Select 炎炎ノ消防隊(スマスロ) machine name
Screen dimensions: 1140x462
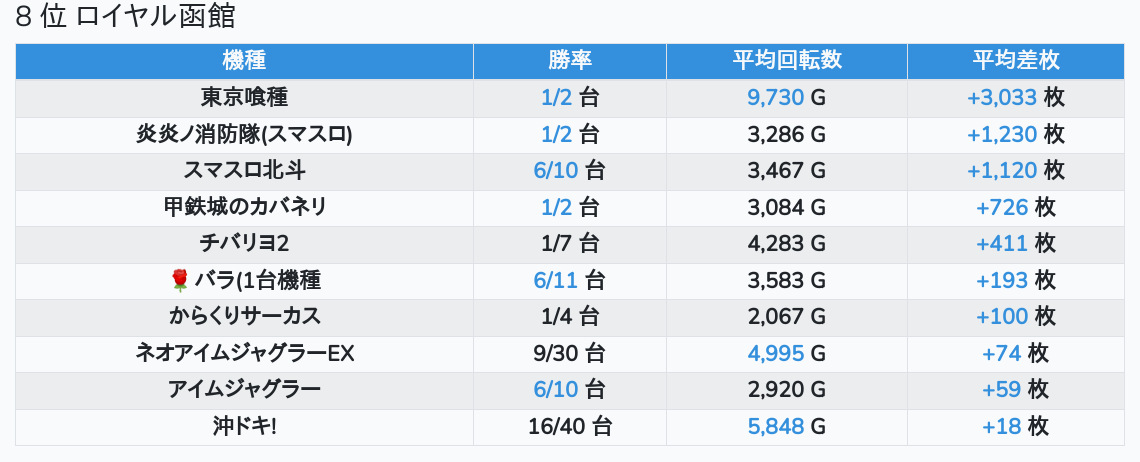pos(244,134)
